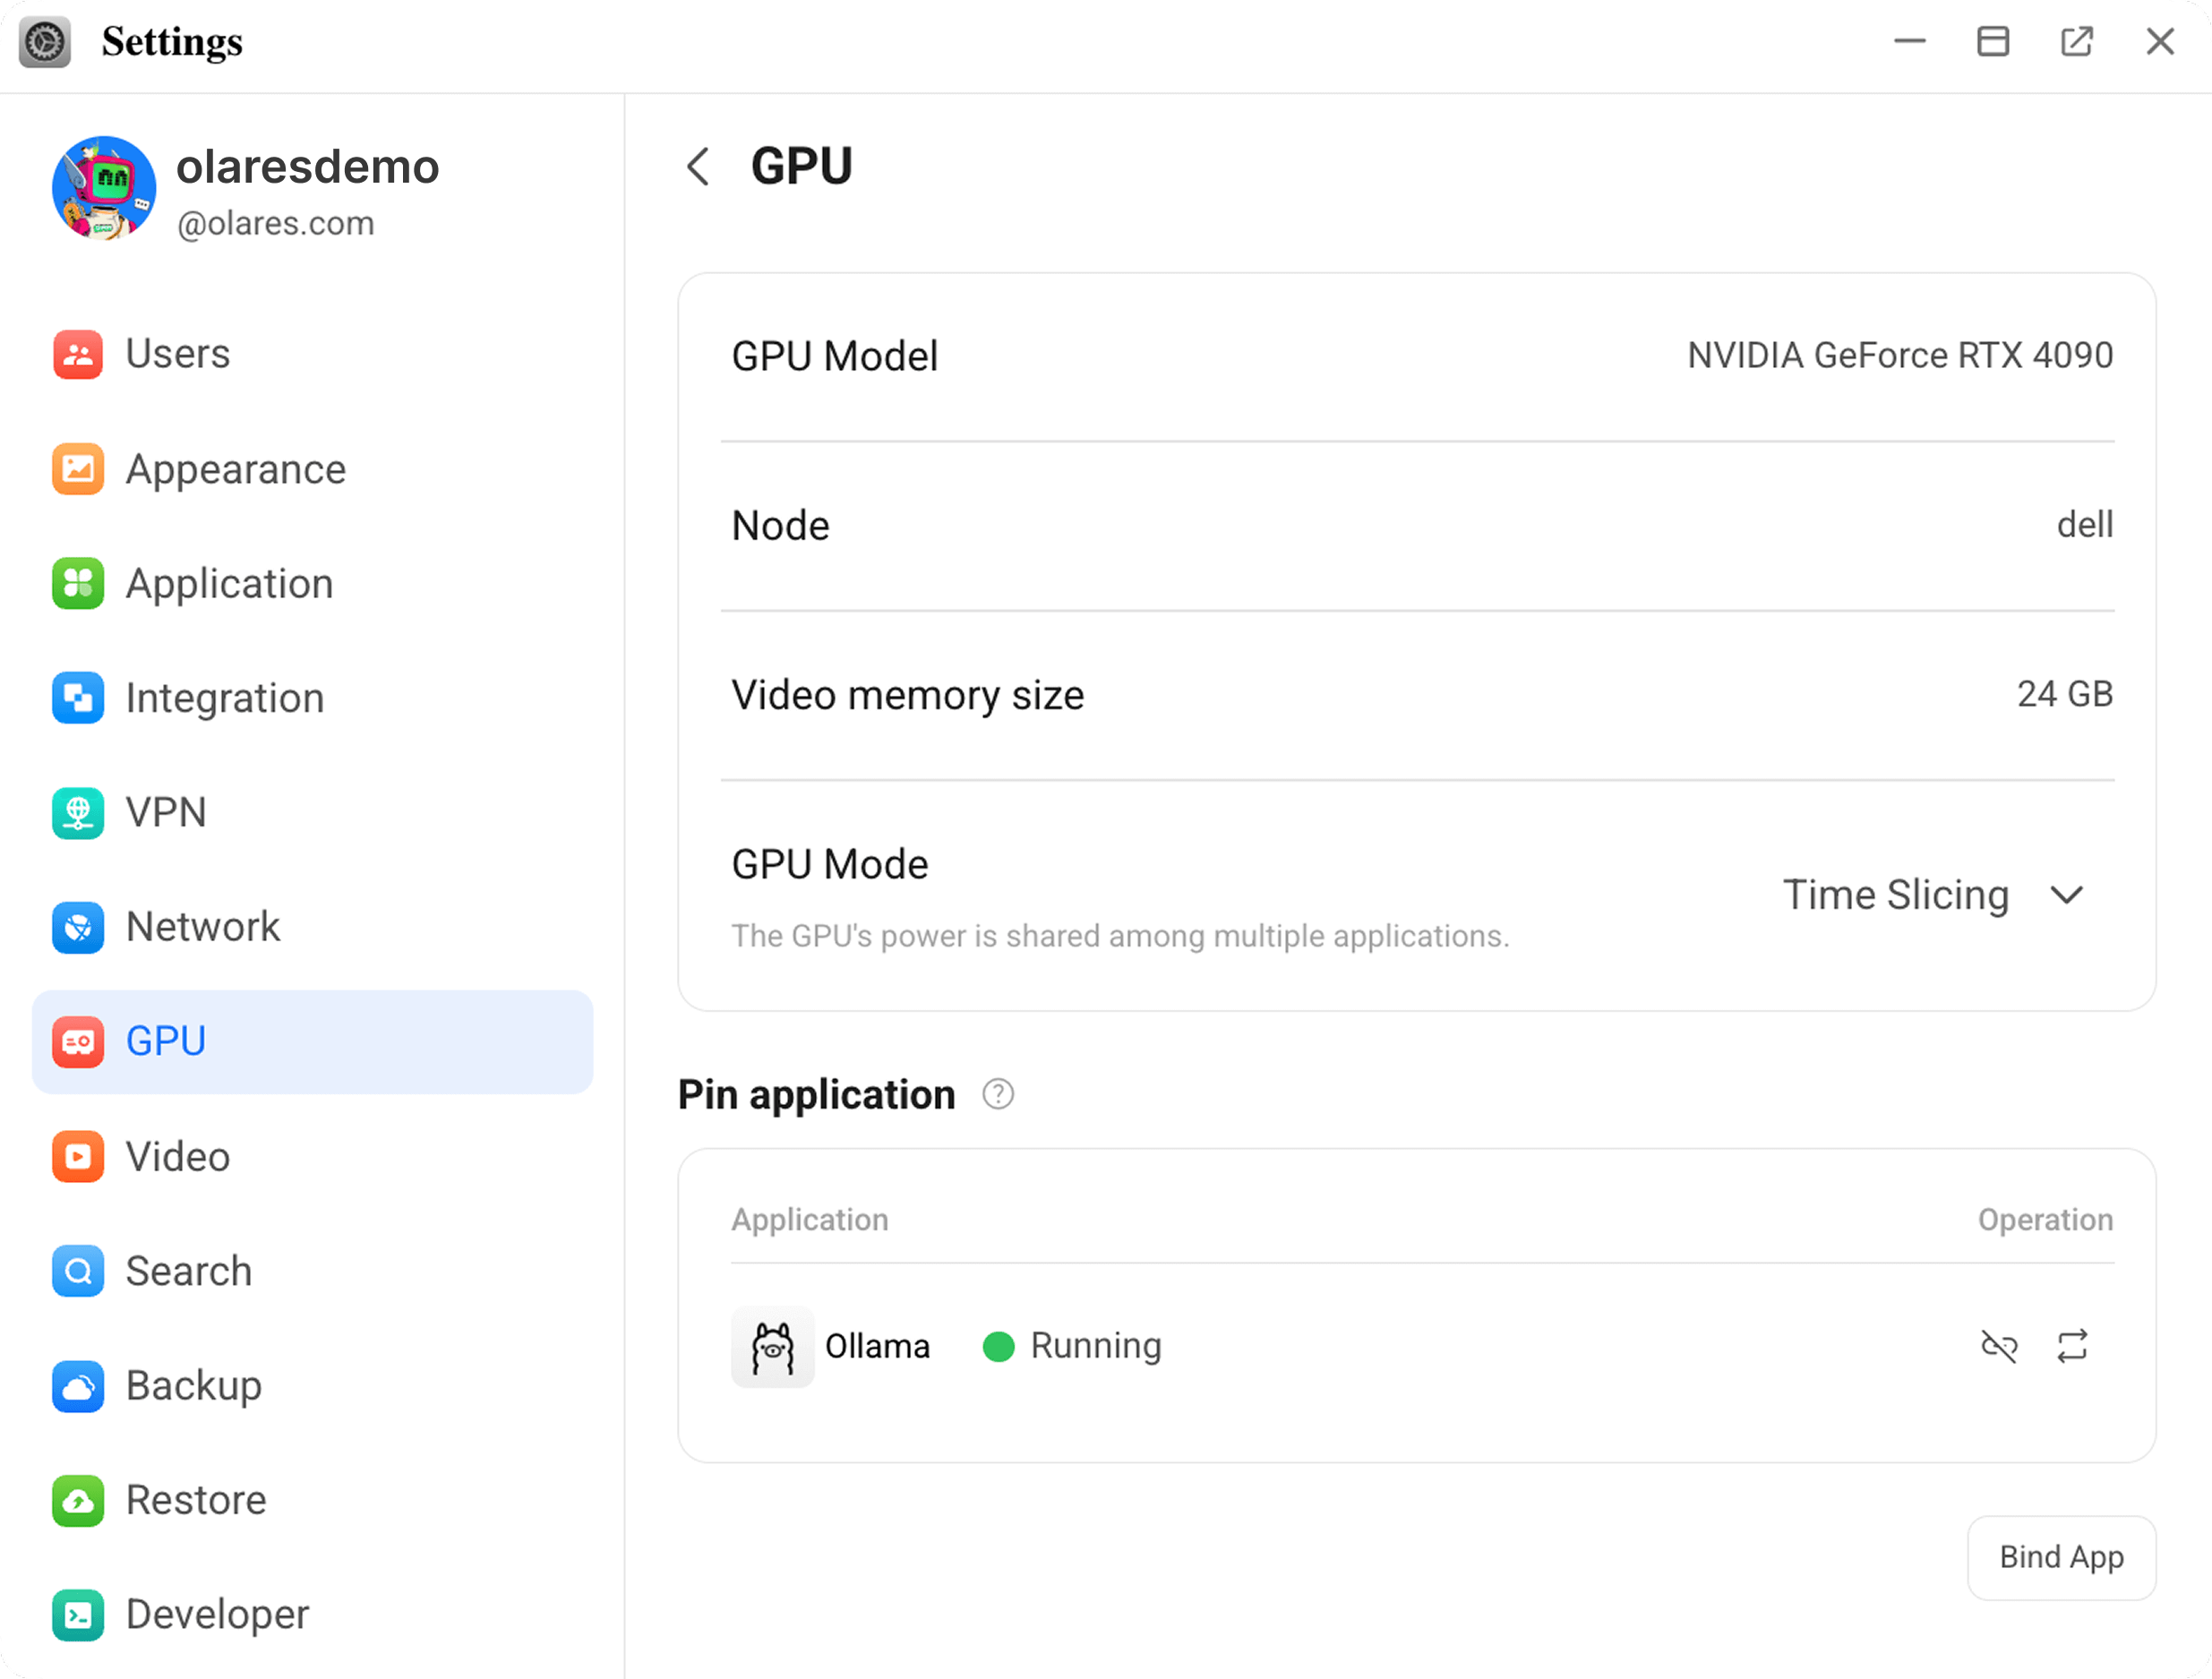
Task: Open the Users settings icon
Action: point(78,354)
